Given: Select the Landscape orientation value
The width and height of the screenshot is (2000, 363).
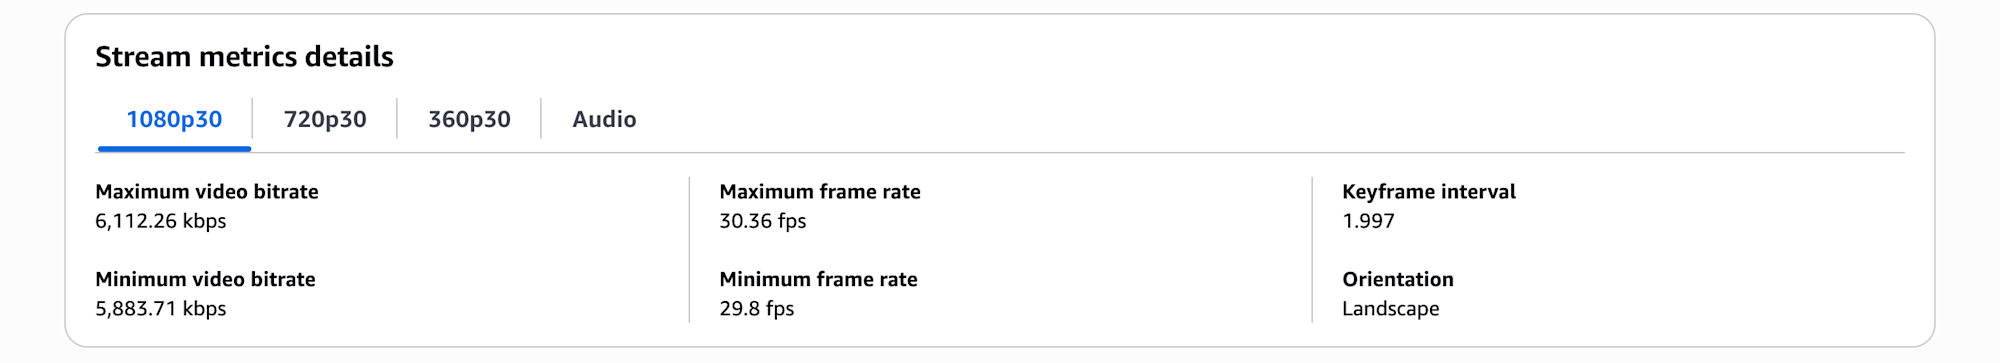Looking at the screenshot, I should (1391, 309).
